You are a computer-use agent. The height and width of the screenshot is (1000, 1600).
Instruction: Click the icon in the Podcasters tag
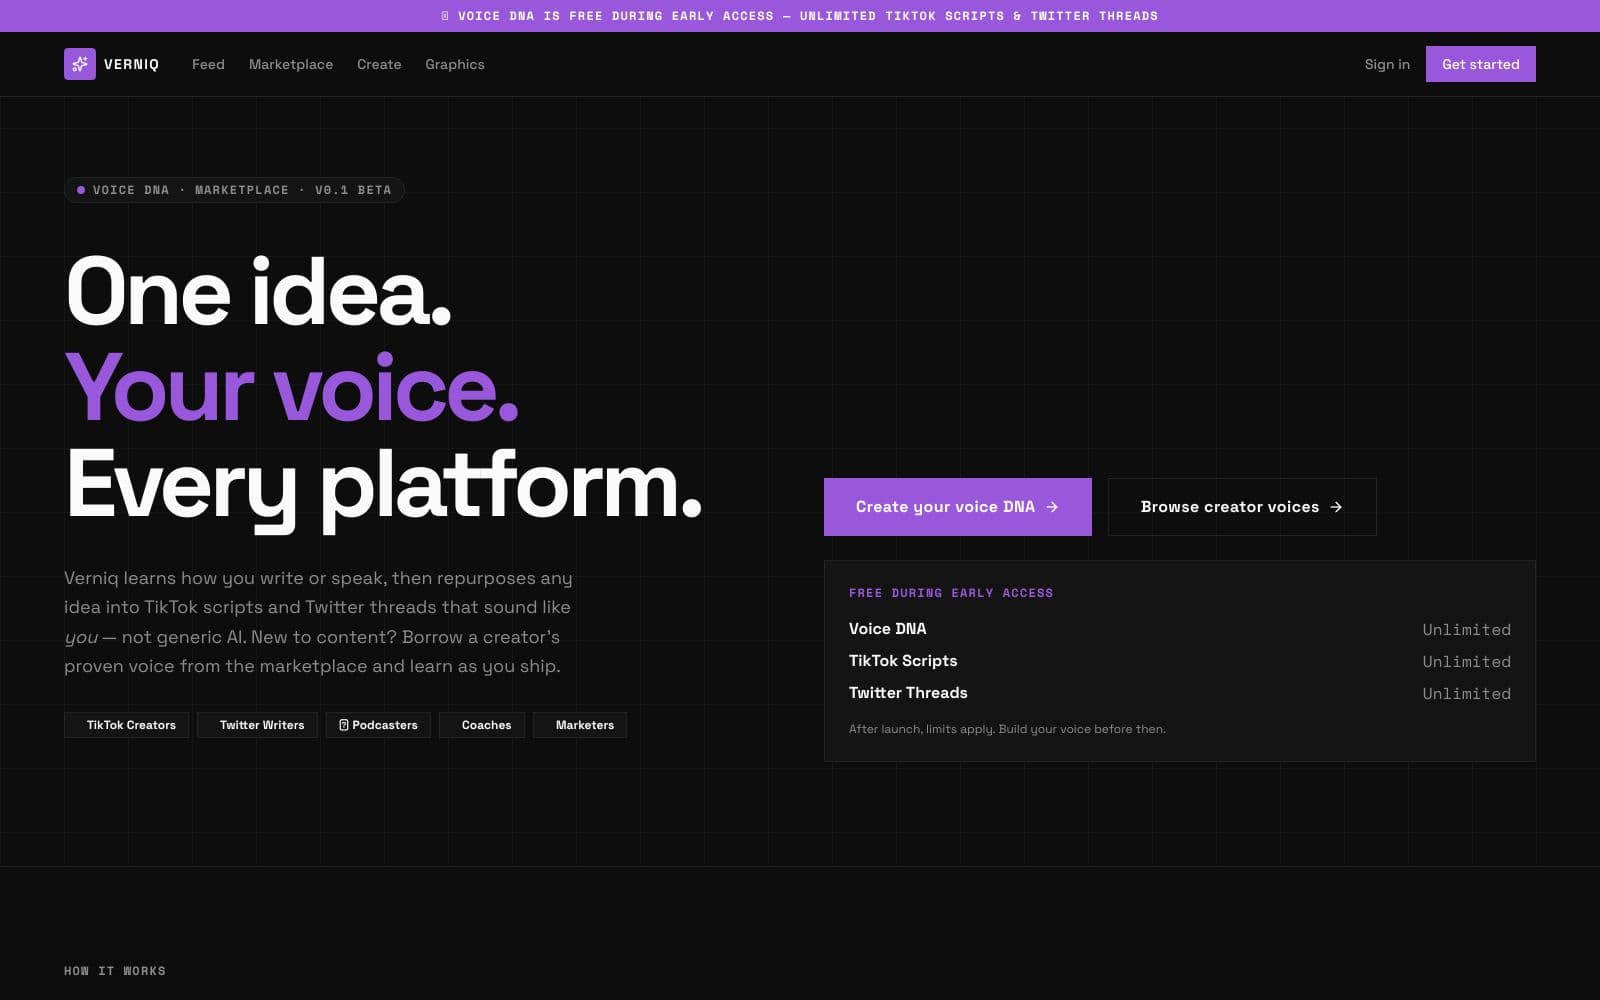click(x=344, y=725)
